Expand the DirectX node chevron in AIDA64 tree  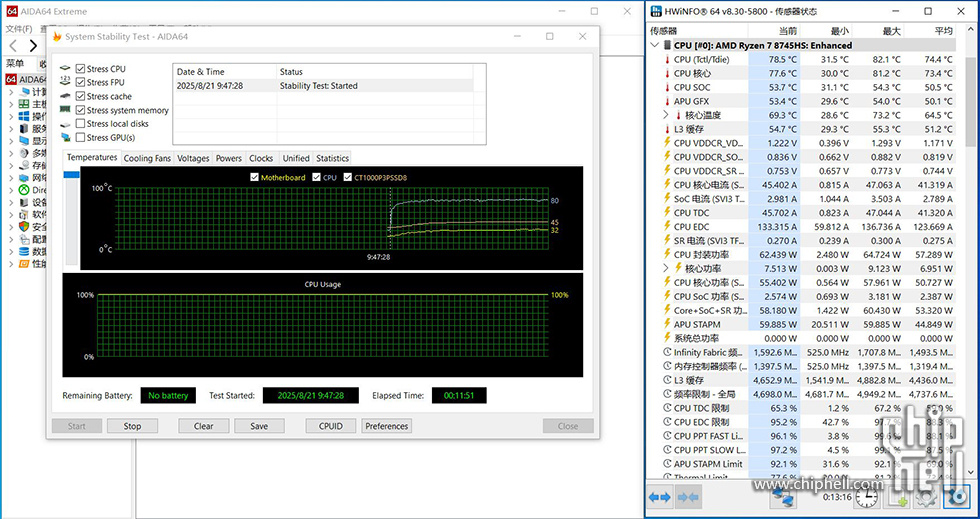pyautogui.click(x=11, y=190)
